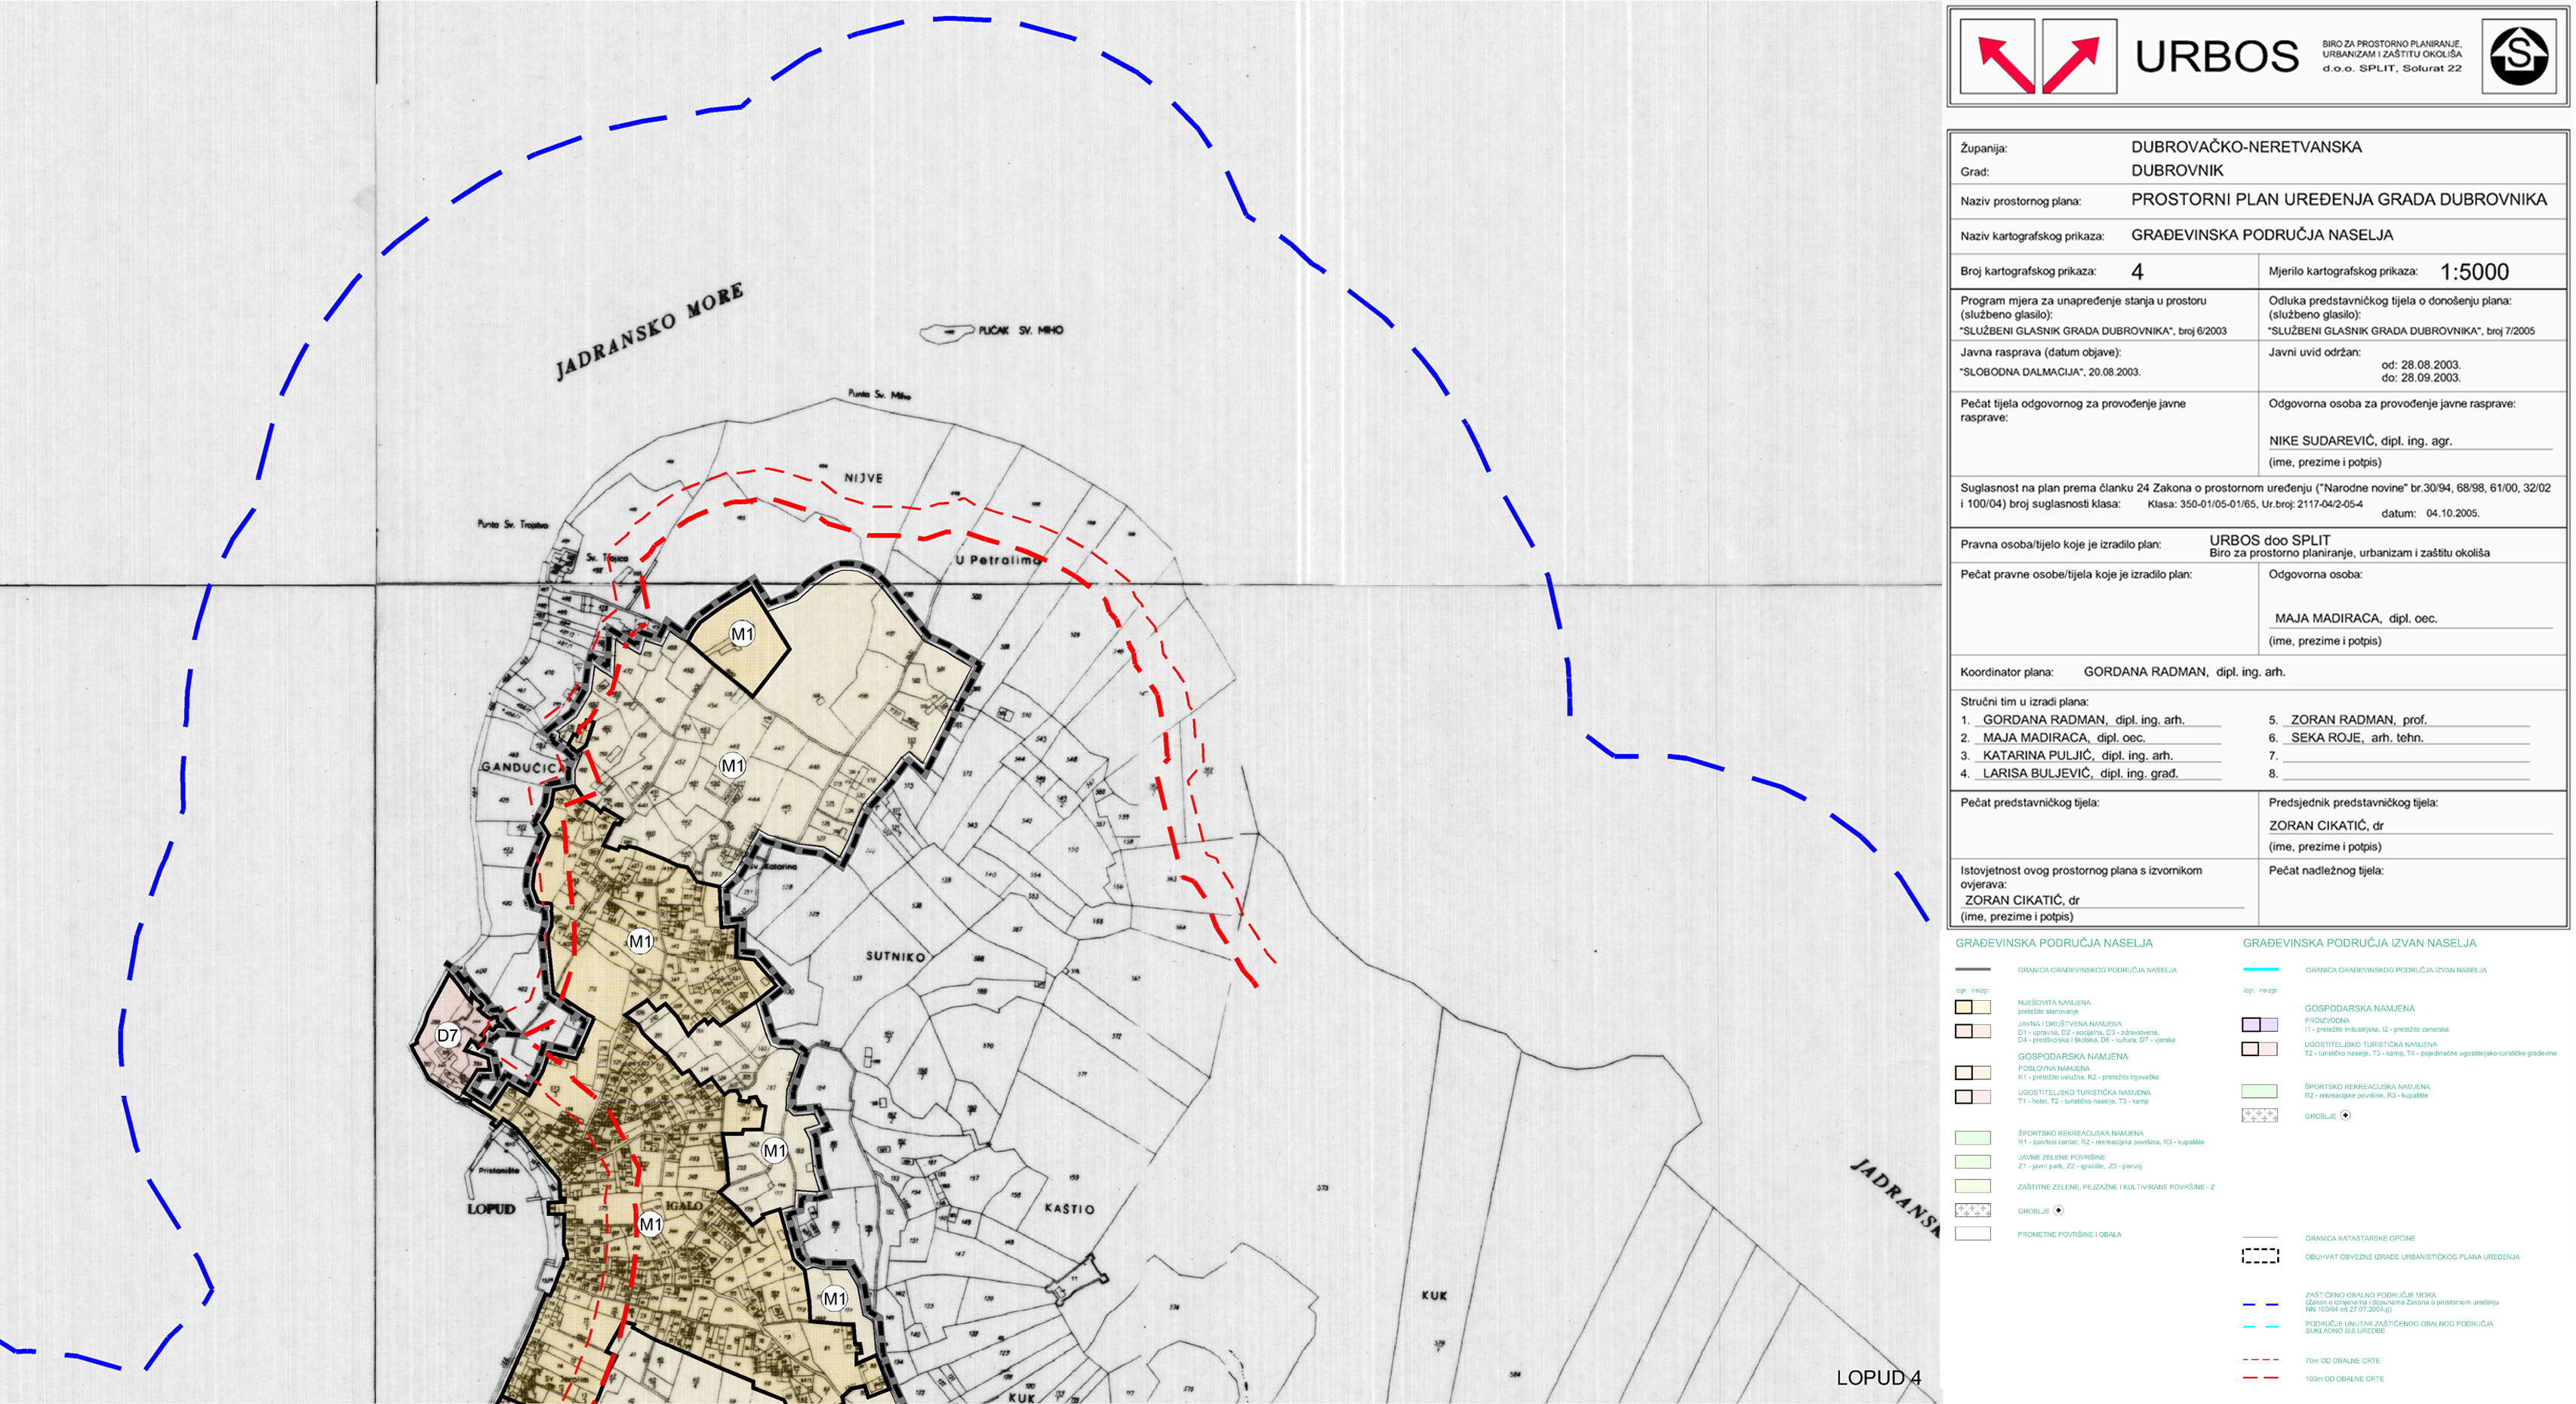Click the Javne zelene površine green swatch
Viewport: 2576px width, 1404px height.
[x=1972, y=1162]
